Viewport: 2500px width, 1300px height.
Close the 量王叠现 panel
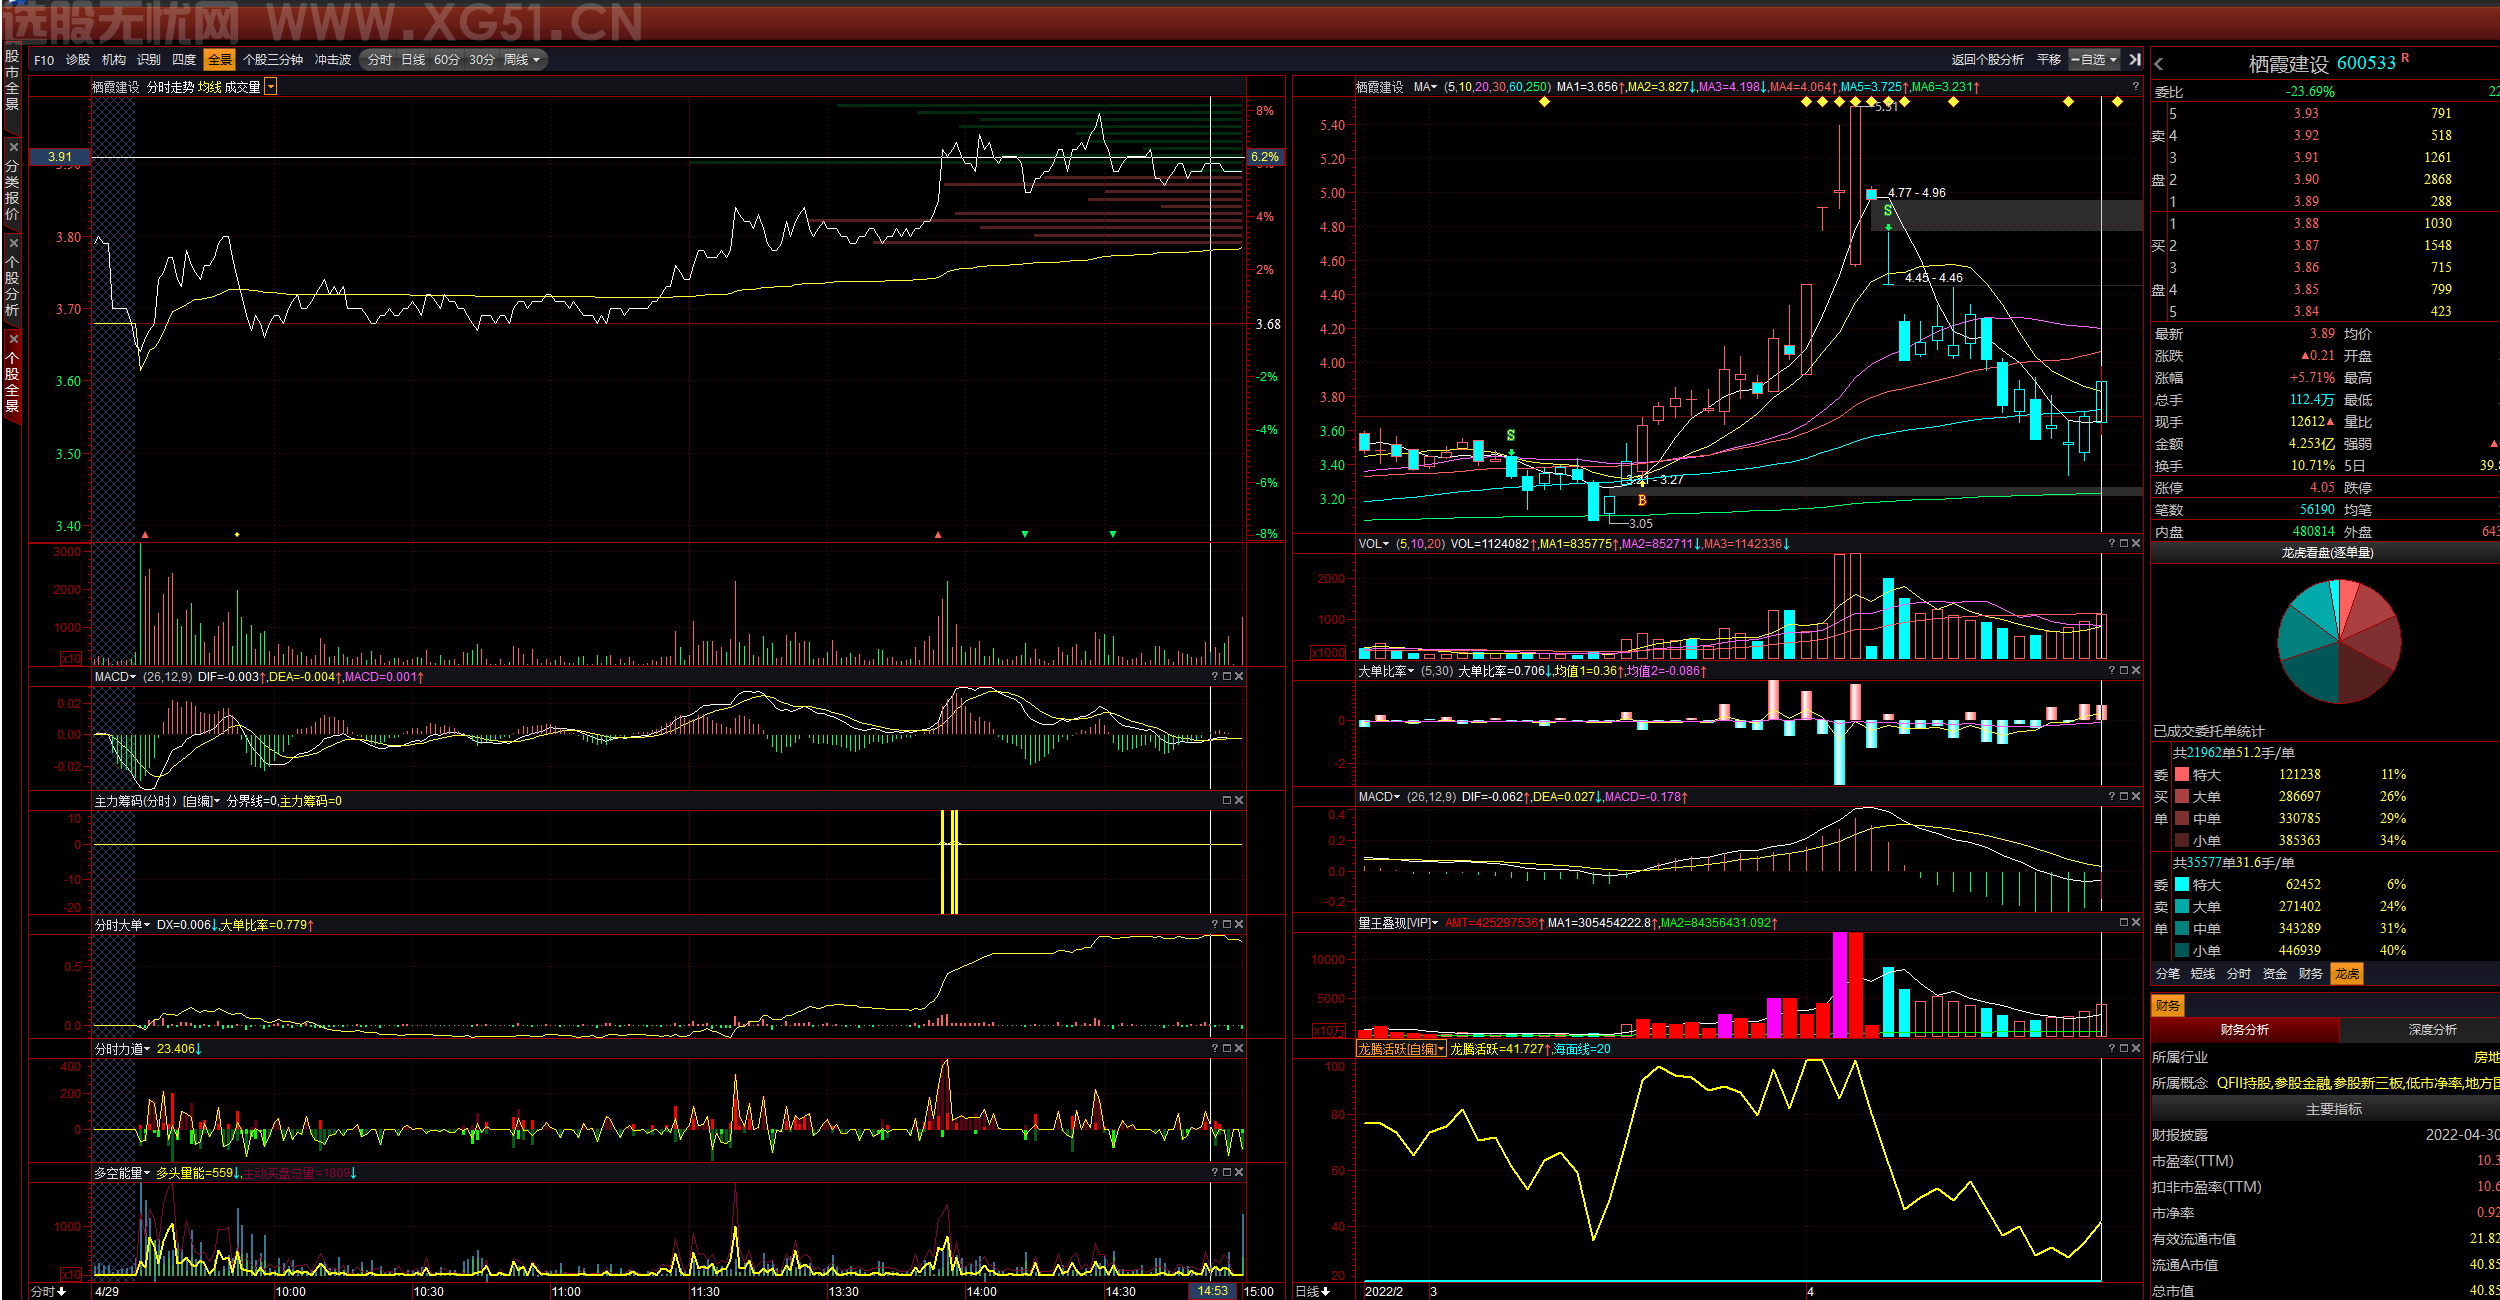pyautogui.click(x=2136, y=922)
